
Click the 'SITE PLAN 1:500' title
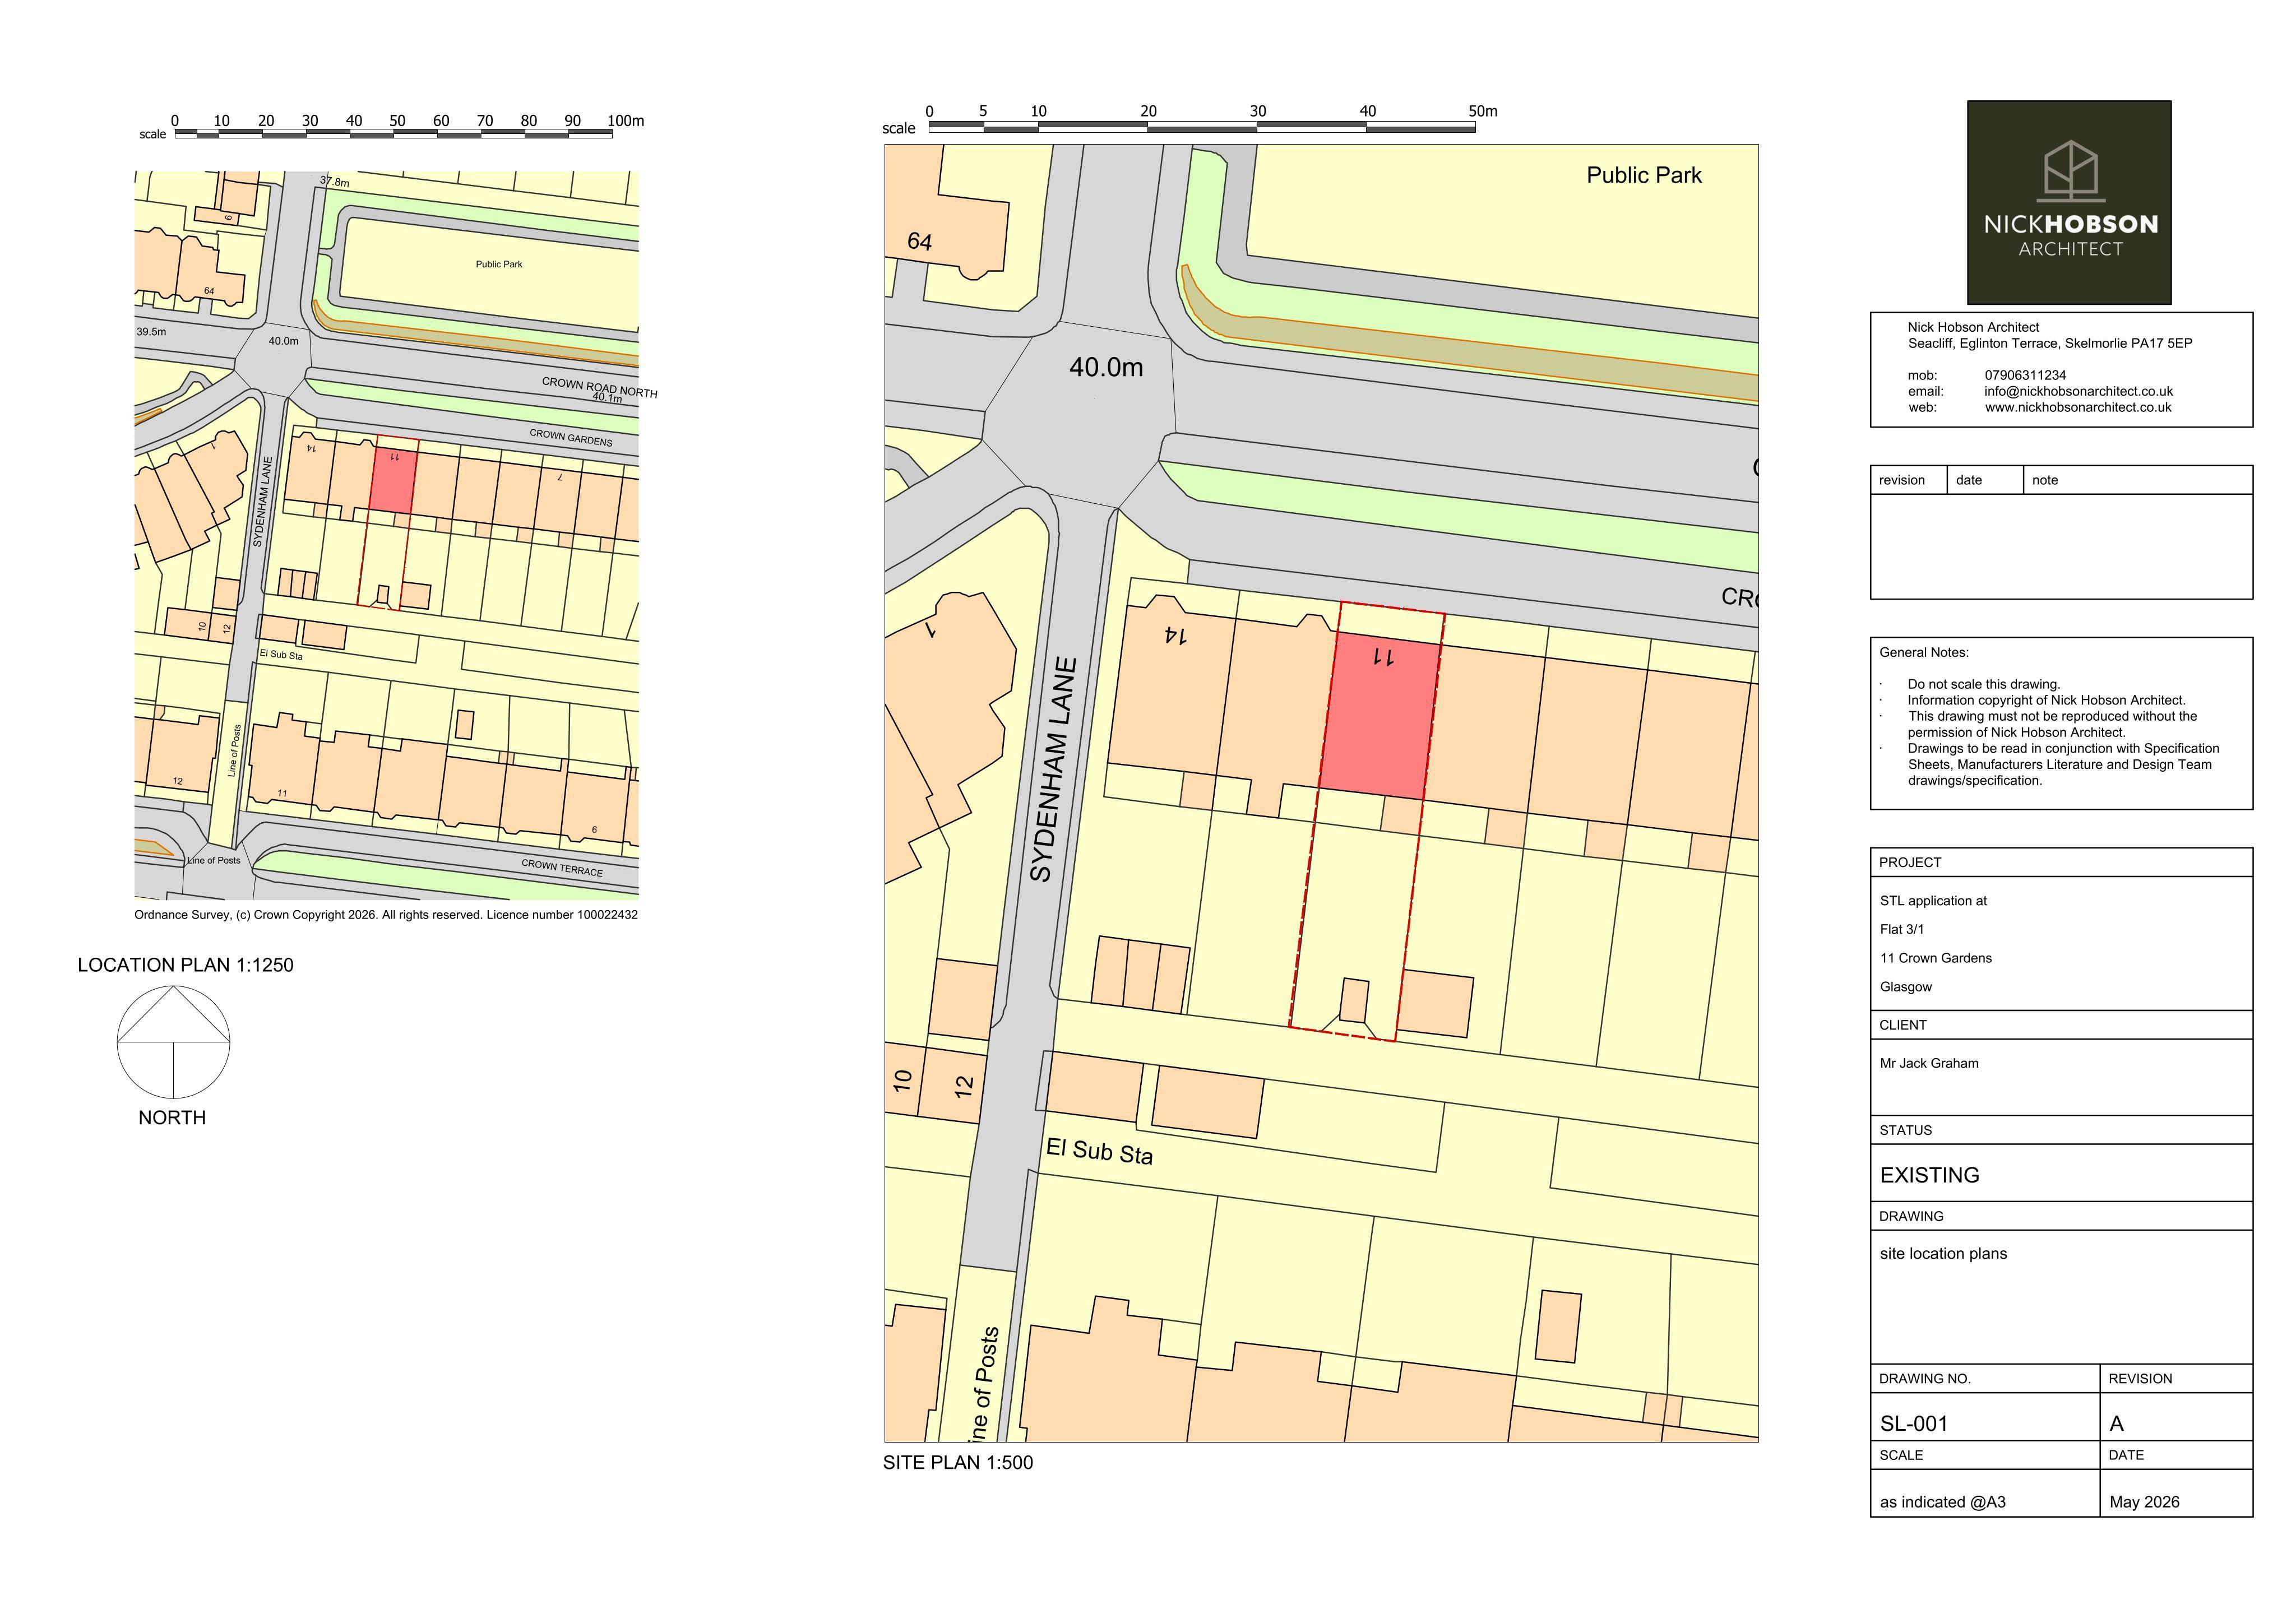[958, 1462]
